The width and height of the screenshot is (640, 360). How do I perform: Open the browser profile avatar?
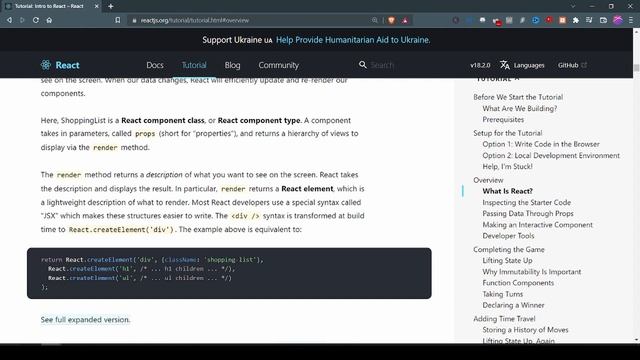pyautogui.click(x=618, y=20)
